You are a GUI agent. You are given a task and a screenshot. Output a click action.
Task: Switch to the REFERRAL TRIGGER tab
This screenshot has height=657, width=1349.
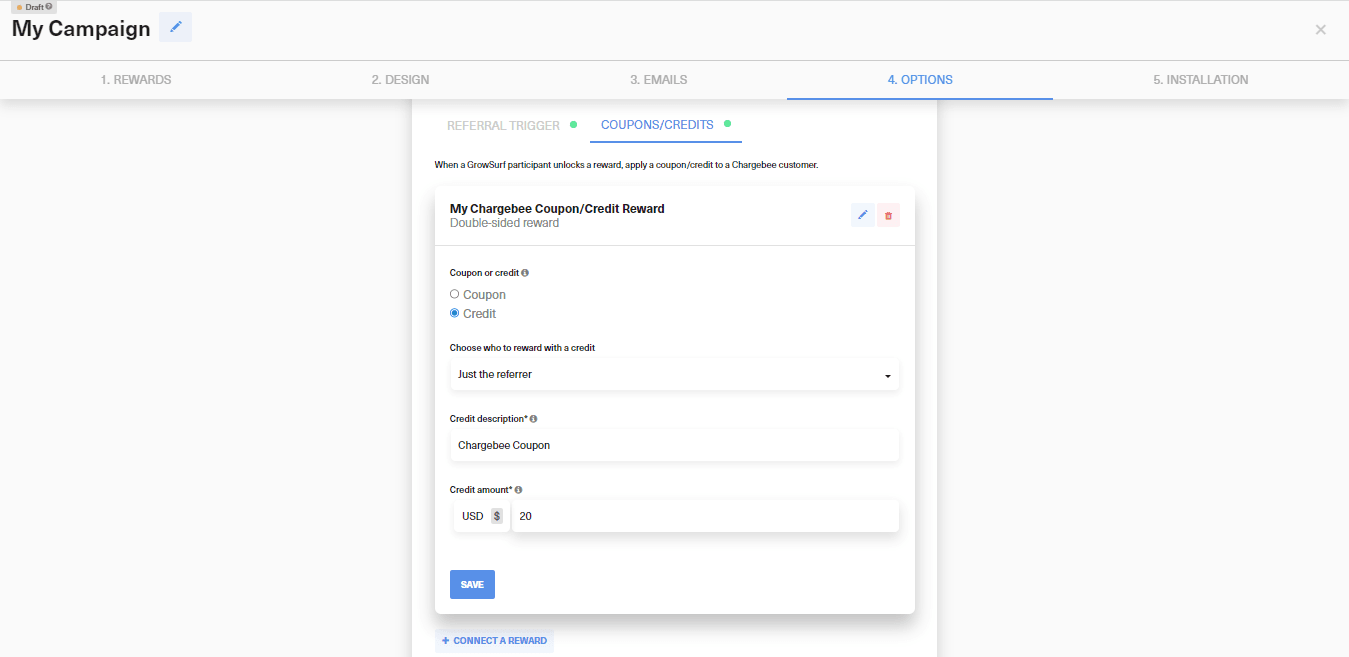coord(503,125)
